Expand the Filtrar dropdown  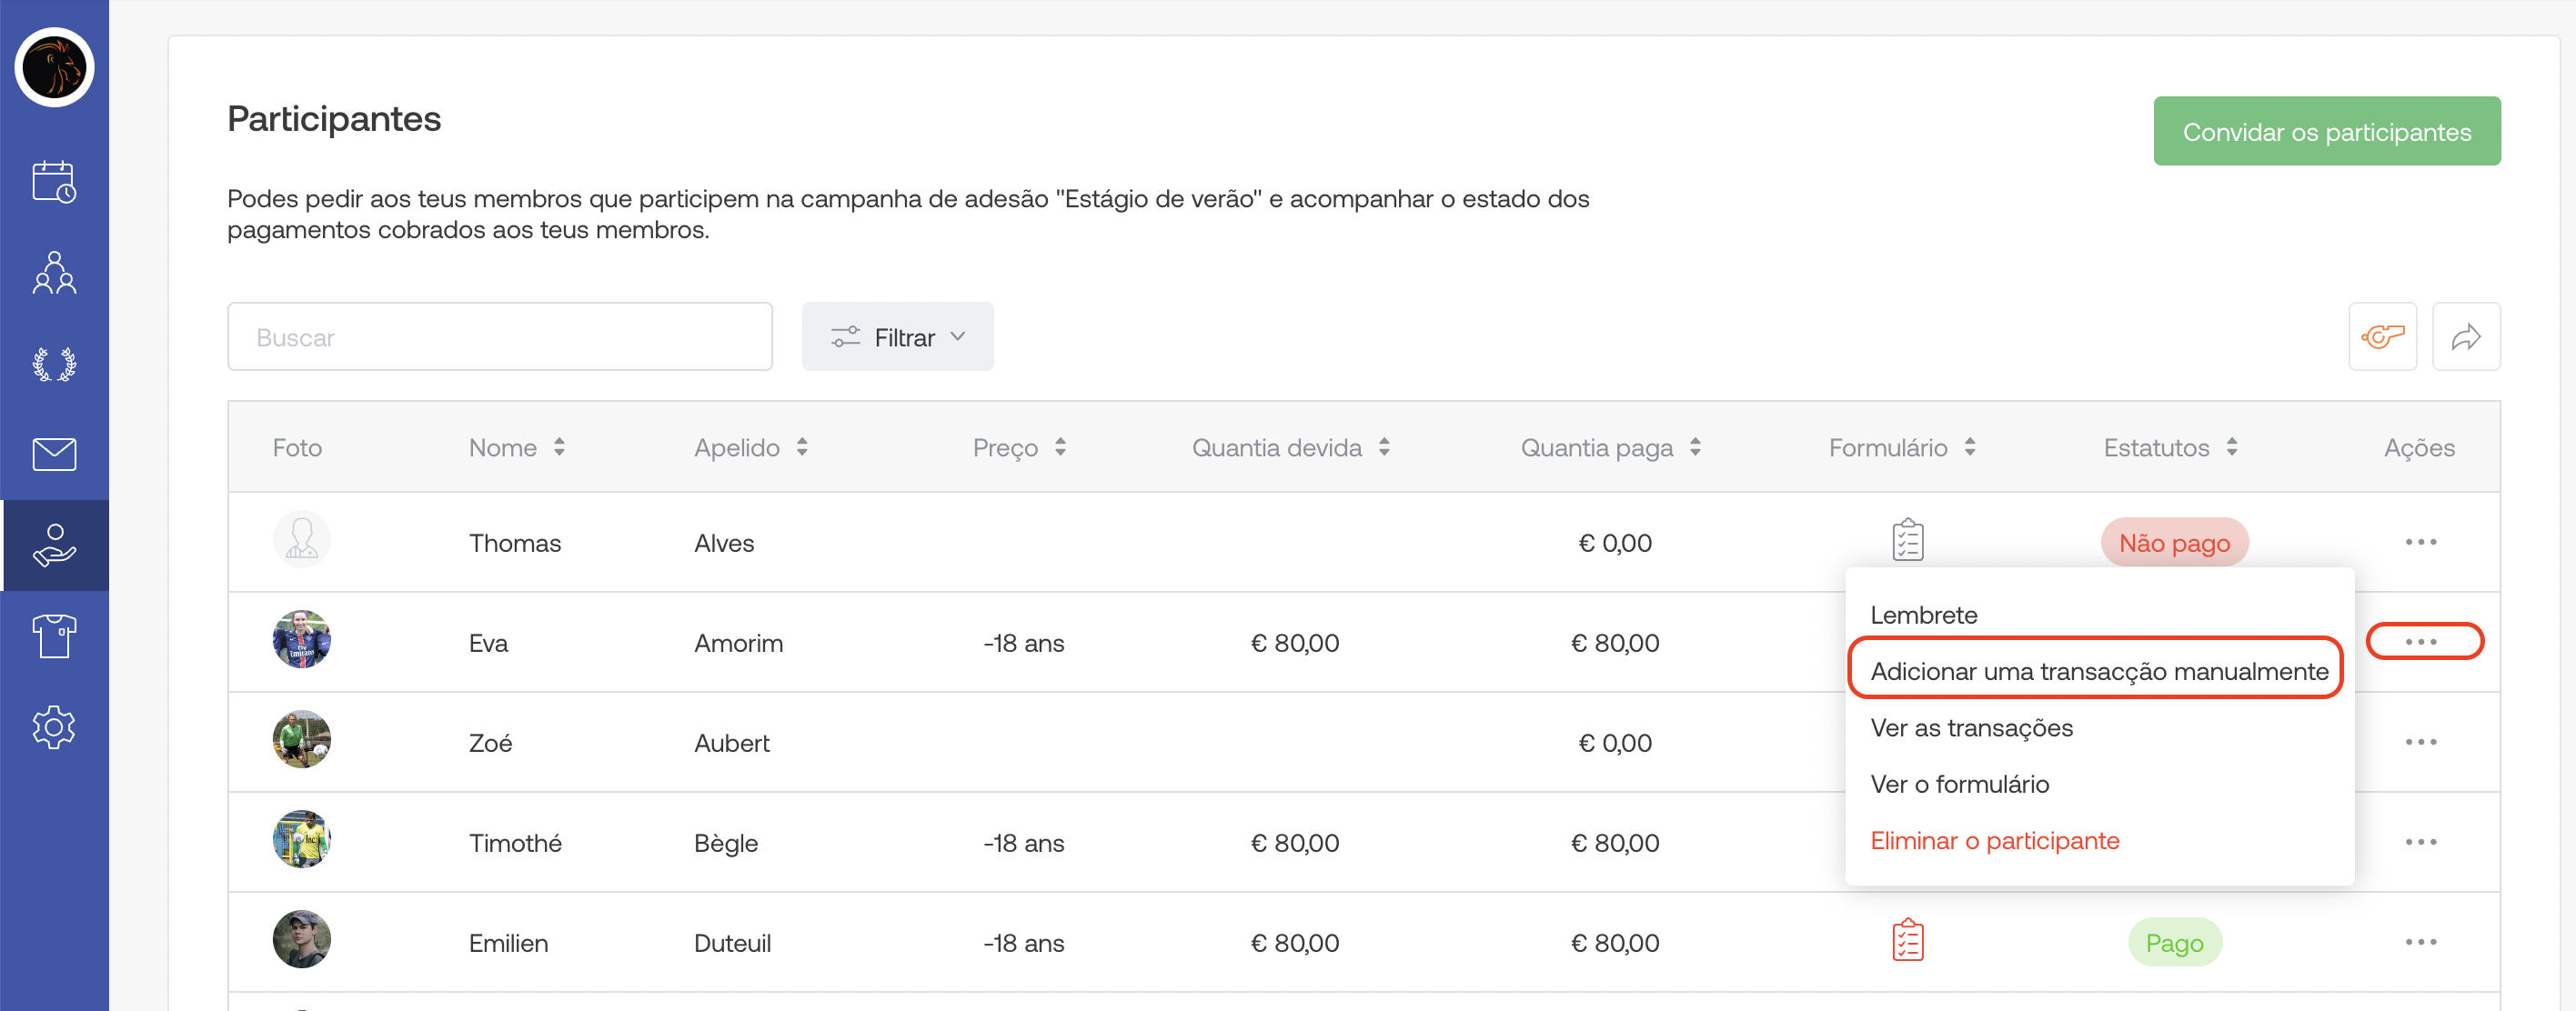coord(897,337)
